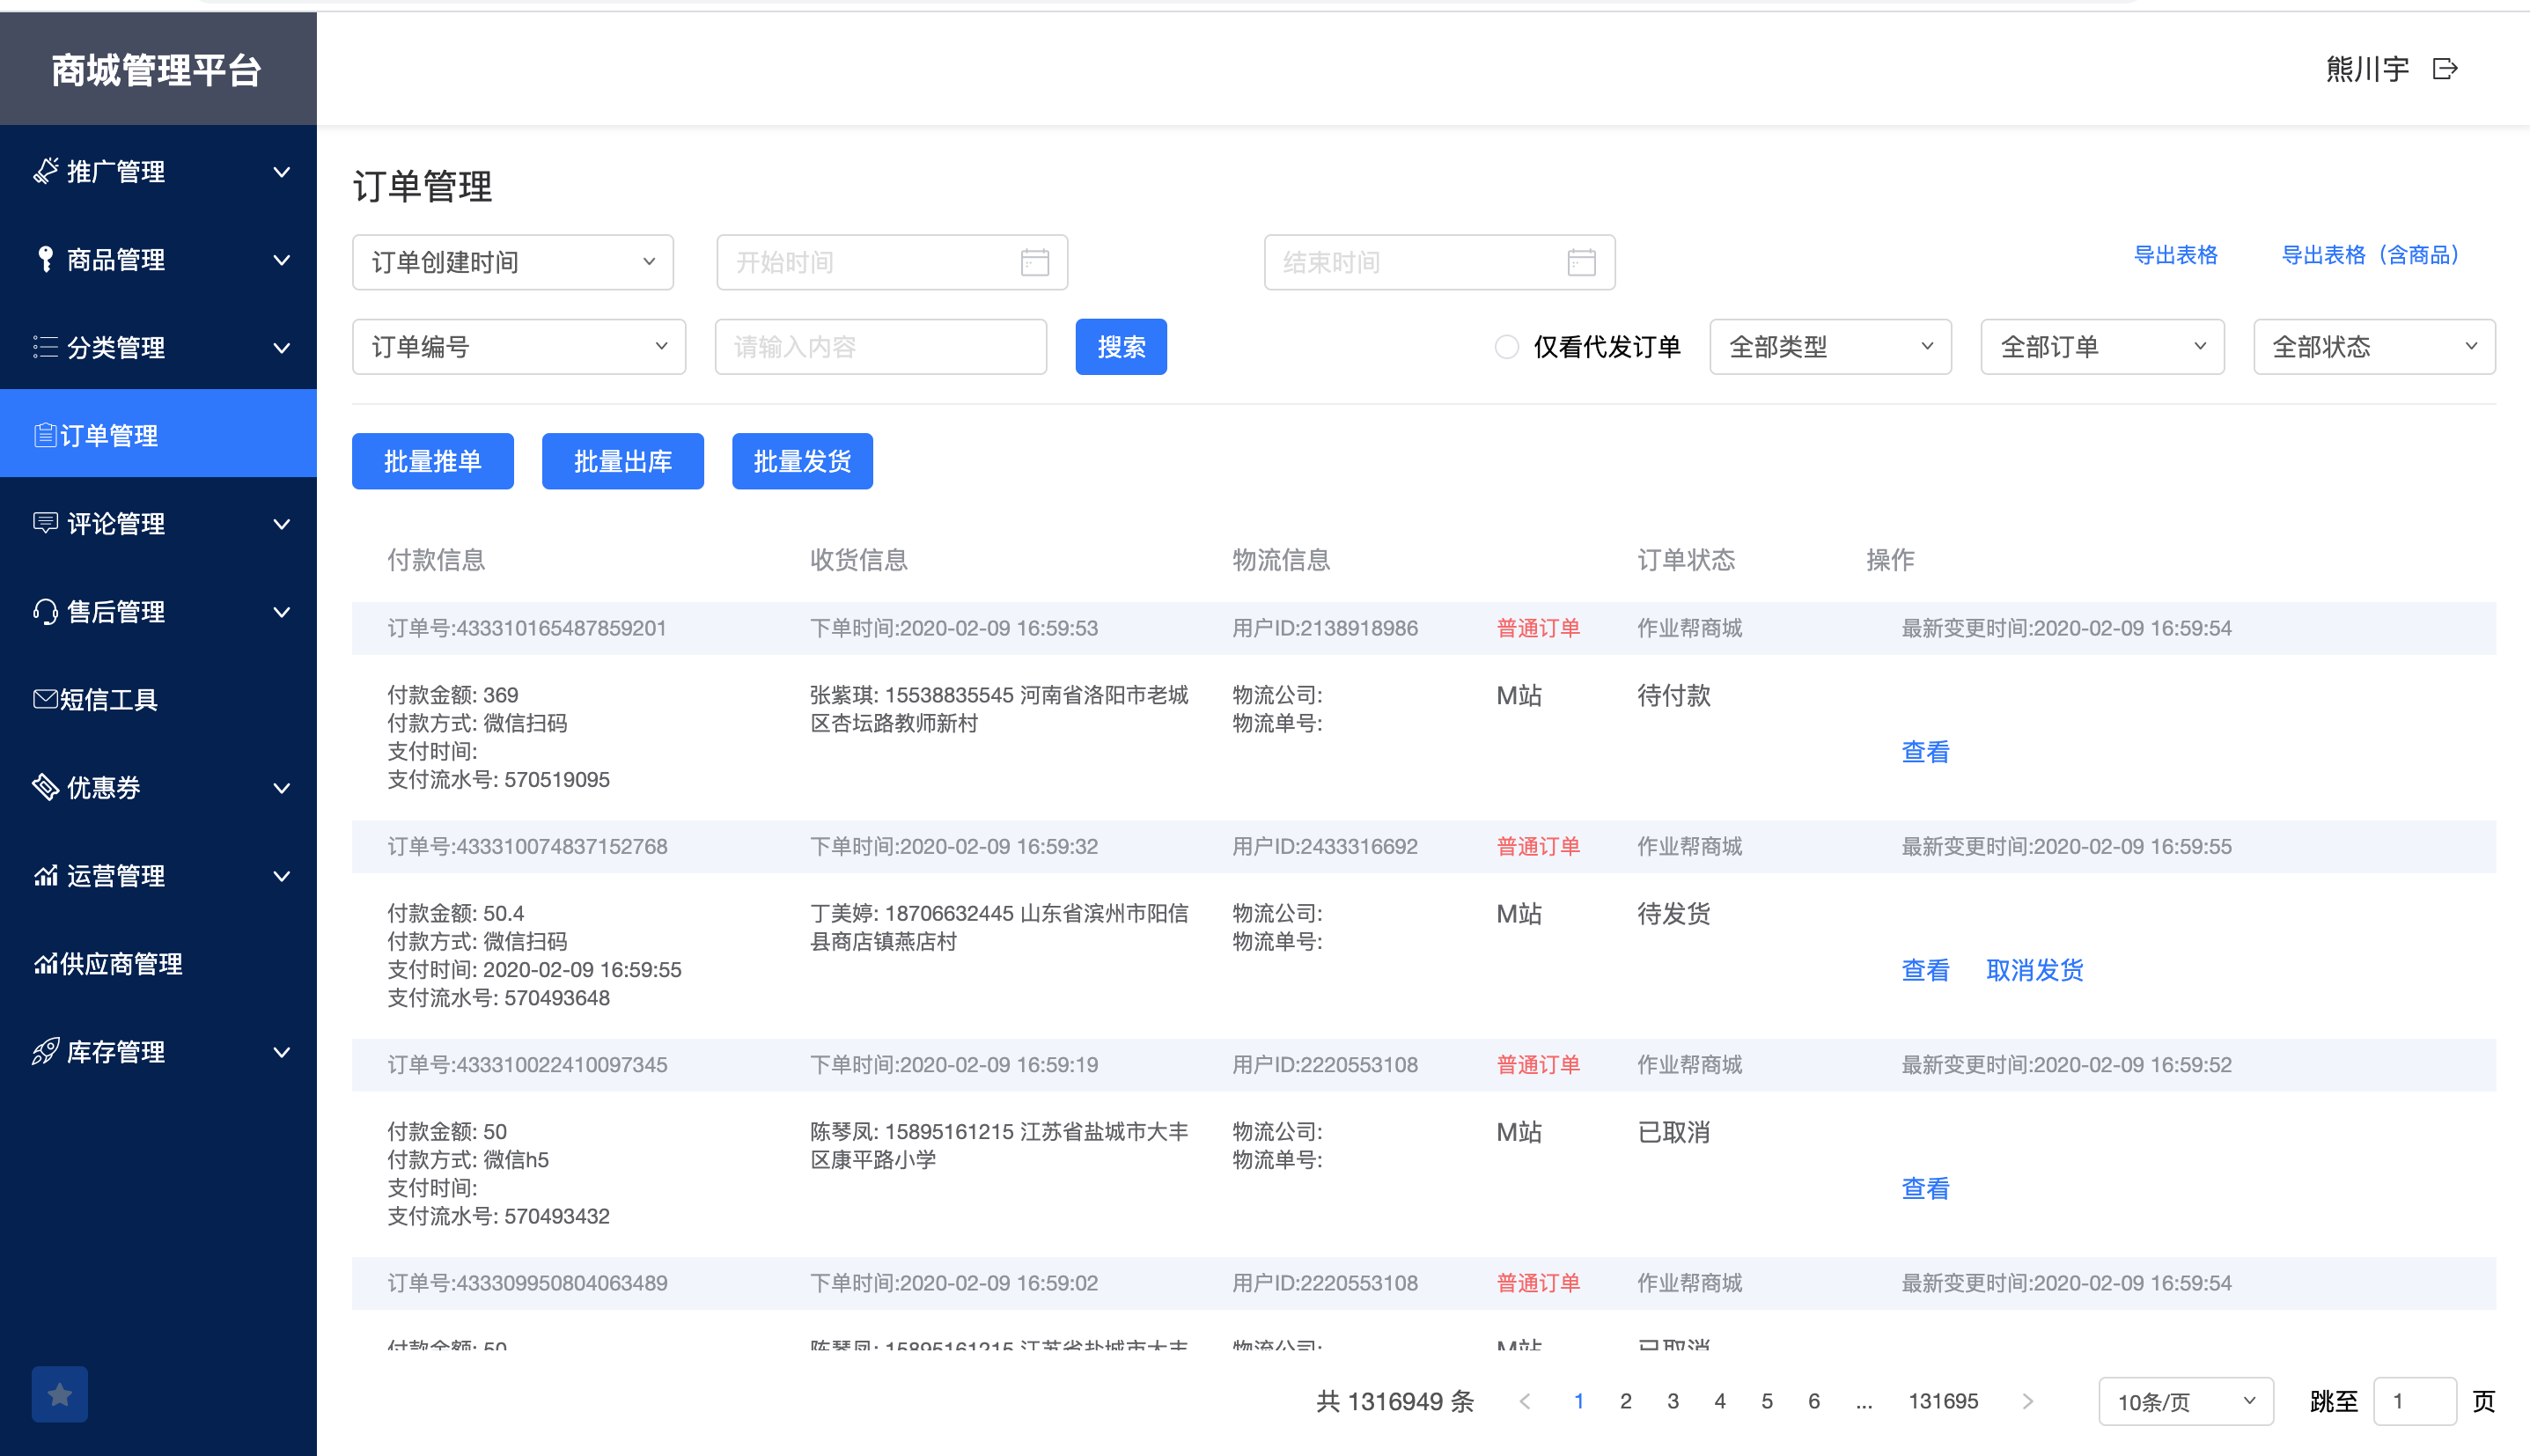
Task: Open the 全部订单 filter dropdown
Action: (2102, 347)
